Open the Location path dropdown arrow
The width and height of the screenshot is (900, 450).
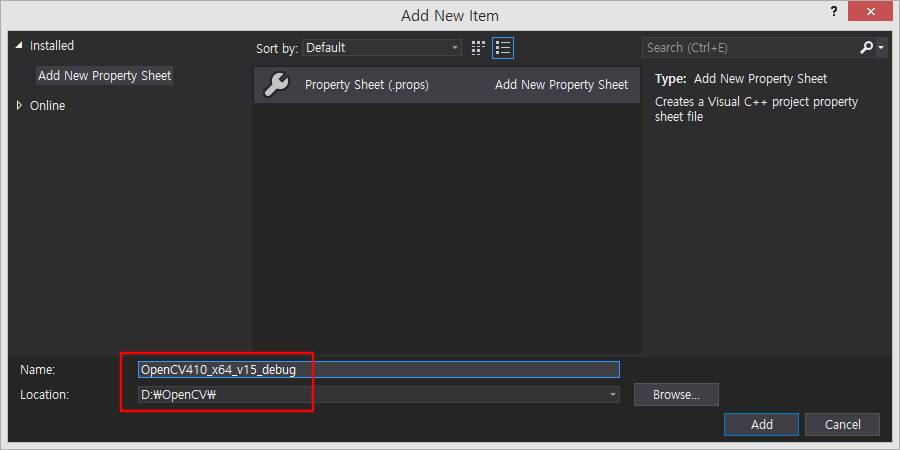click(x=612, y=395)
